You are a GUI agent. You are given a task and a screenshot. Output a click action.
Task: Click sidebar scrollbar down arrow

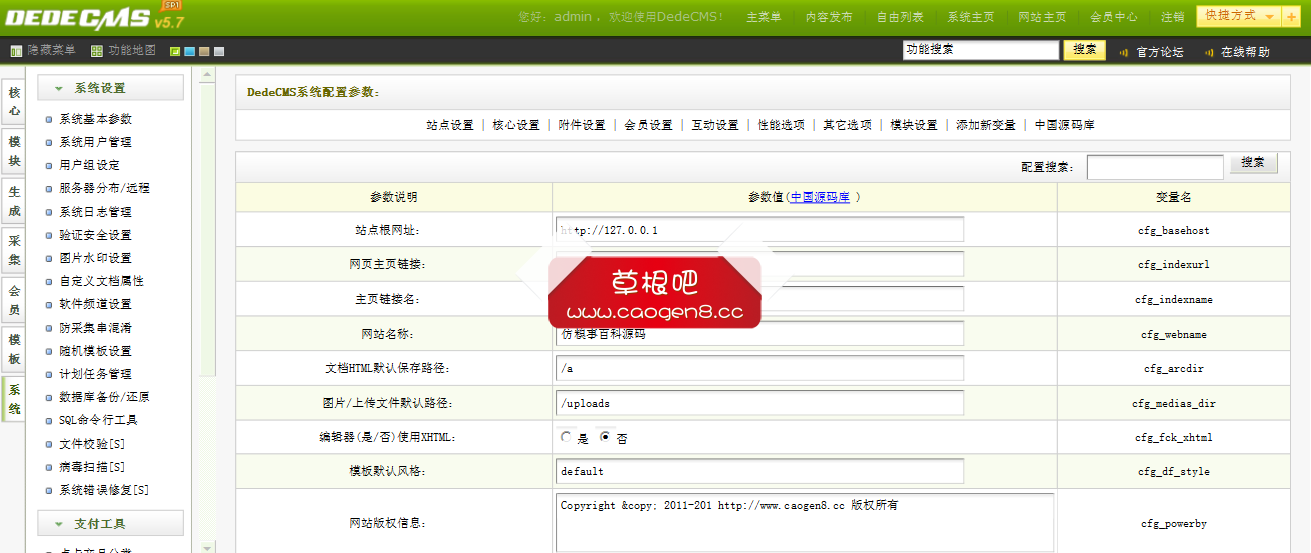(208, 546)
